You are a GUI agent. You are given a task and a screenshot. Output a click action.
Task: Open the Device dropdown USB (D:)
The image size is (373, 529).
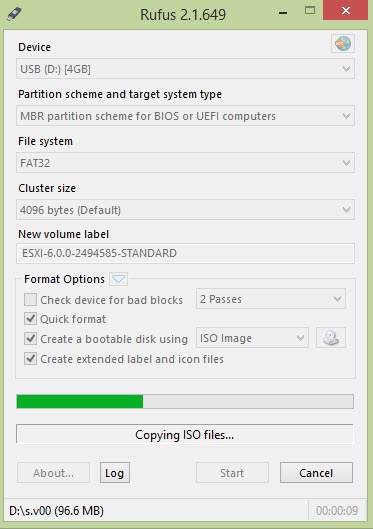[x=185, y=69]
